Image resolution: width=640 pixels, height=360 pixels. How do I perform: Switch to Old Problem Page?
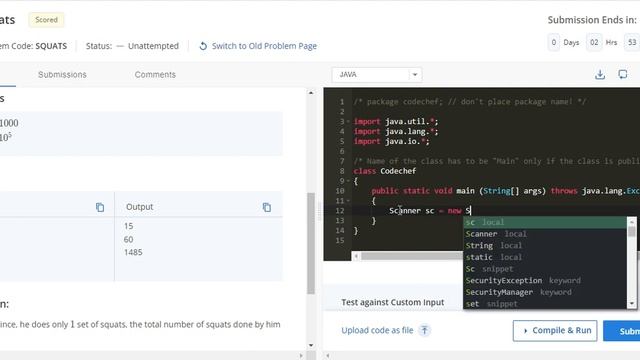pyautogui.click(x=264, y=46)
